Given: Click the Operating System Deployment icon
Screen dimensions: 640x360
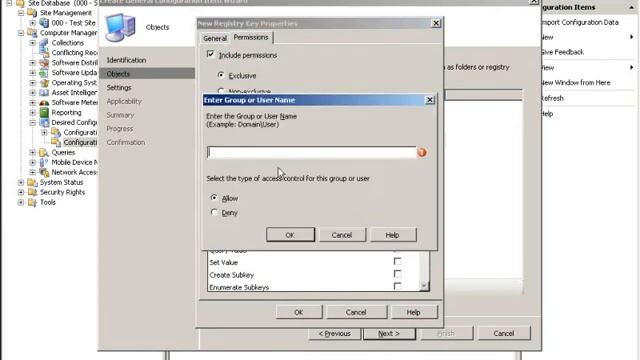Looking at the screenshot, I should (x=44, y=82).
